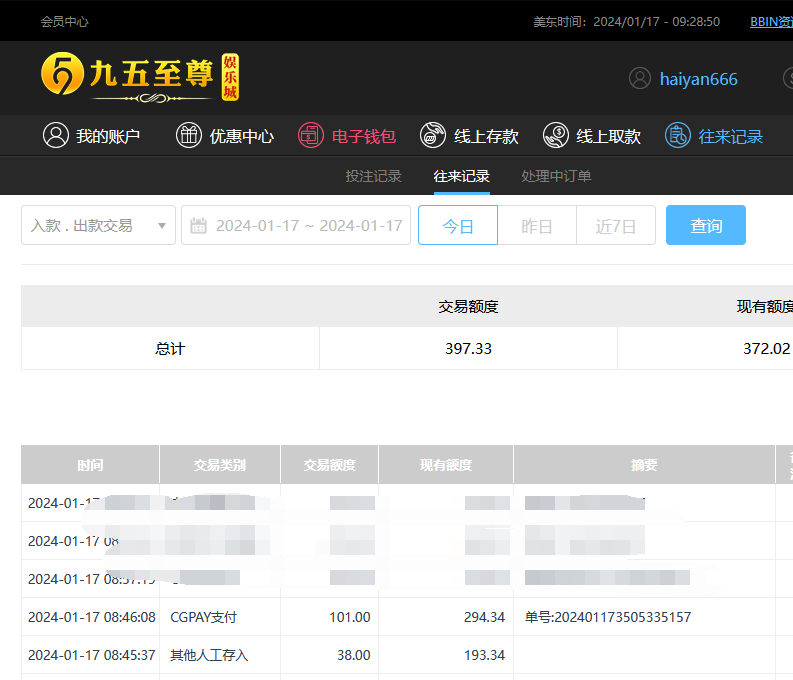
Task: Switch to the 处理中订单 tab
Action: 556,176
